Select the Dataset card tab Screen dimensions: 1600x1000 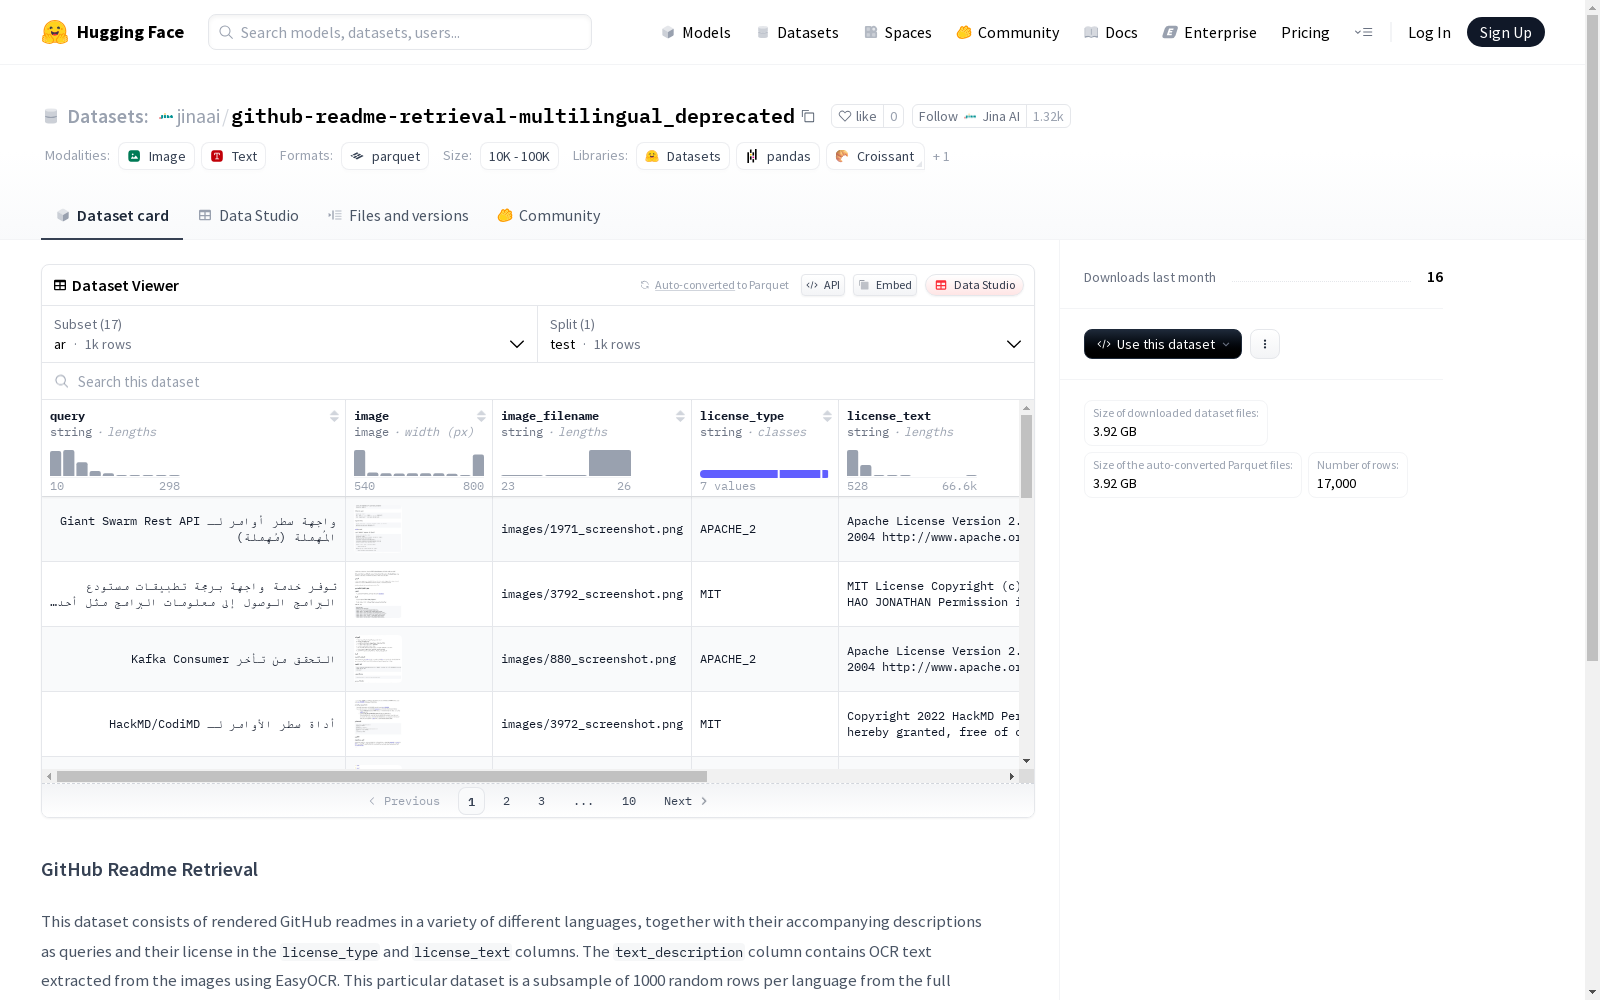coord(112,216)
